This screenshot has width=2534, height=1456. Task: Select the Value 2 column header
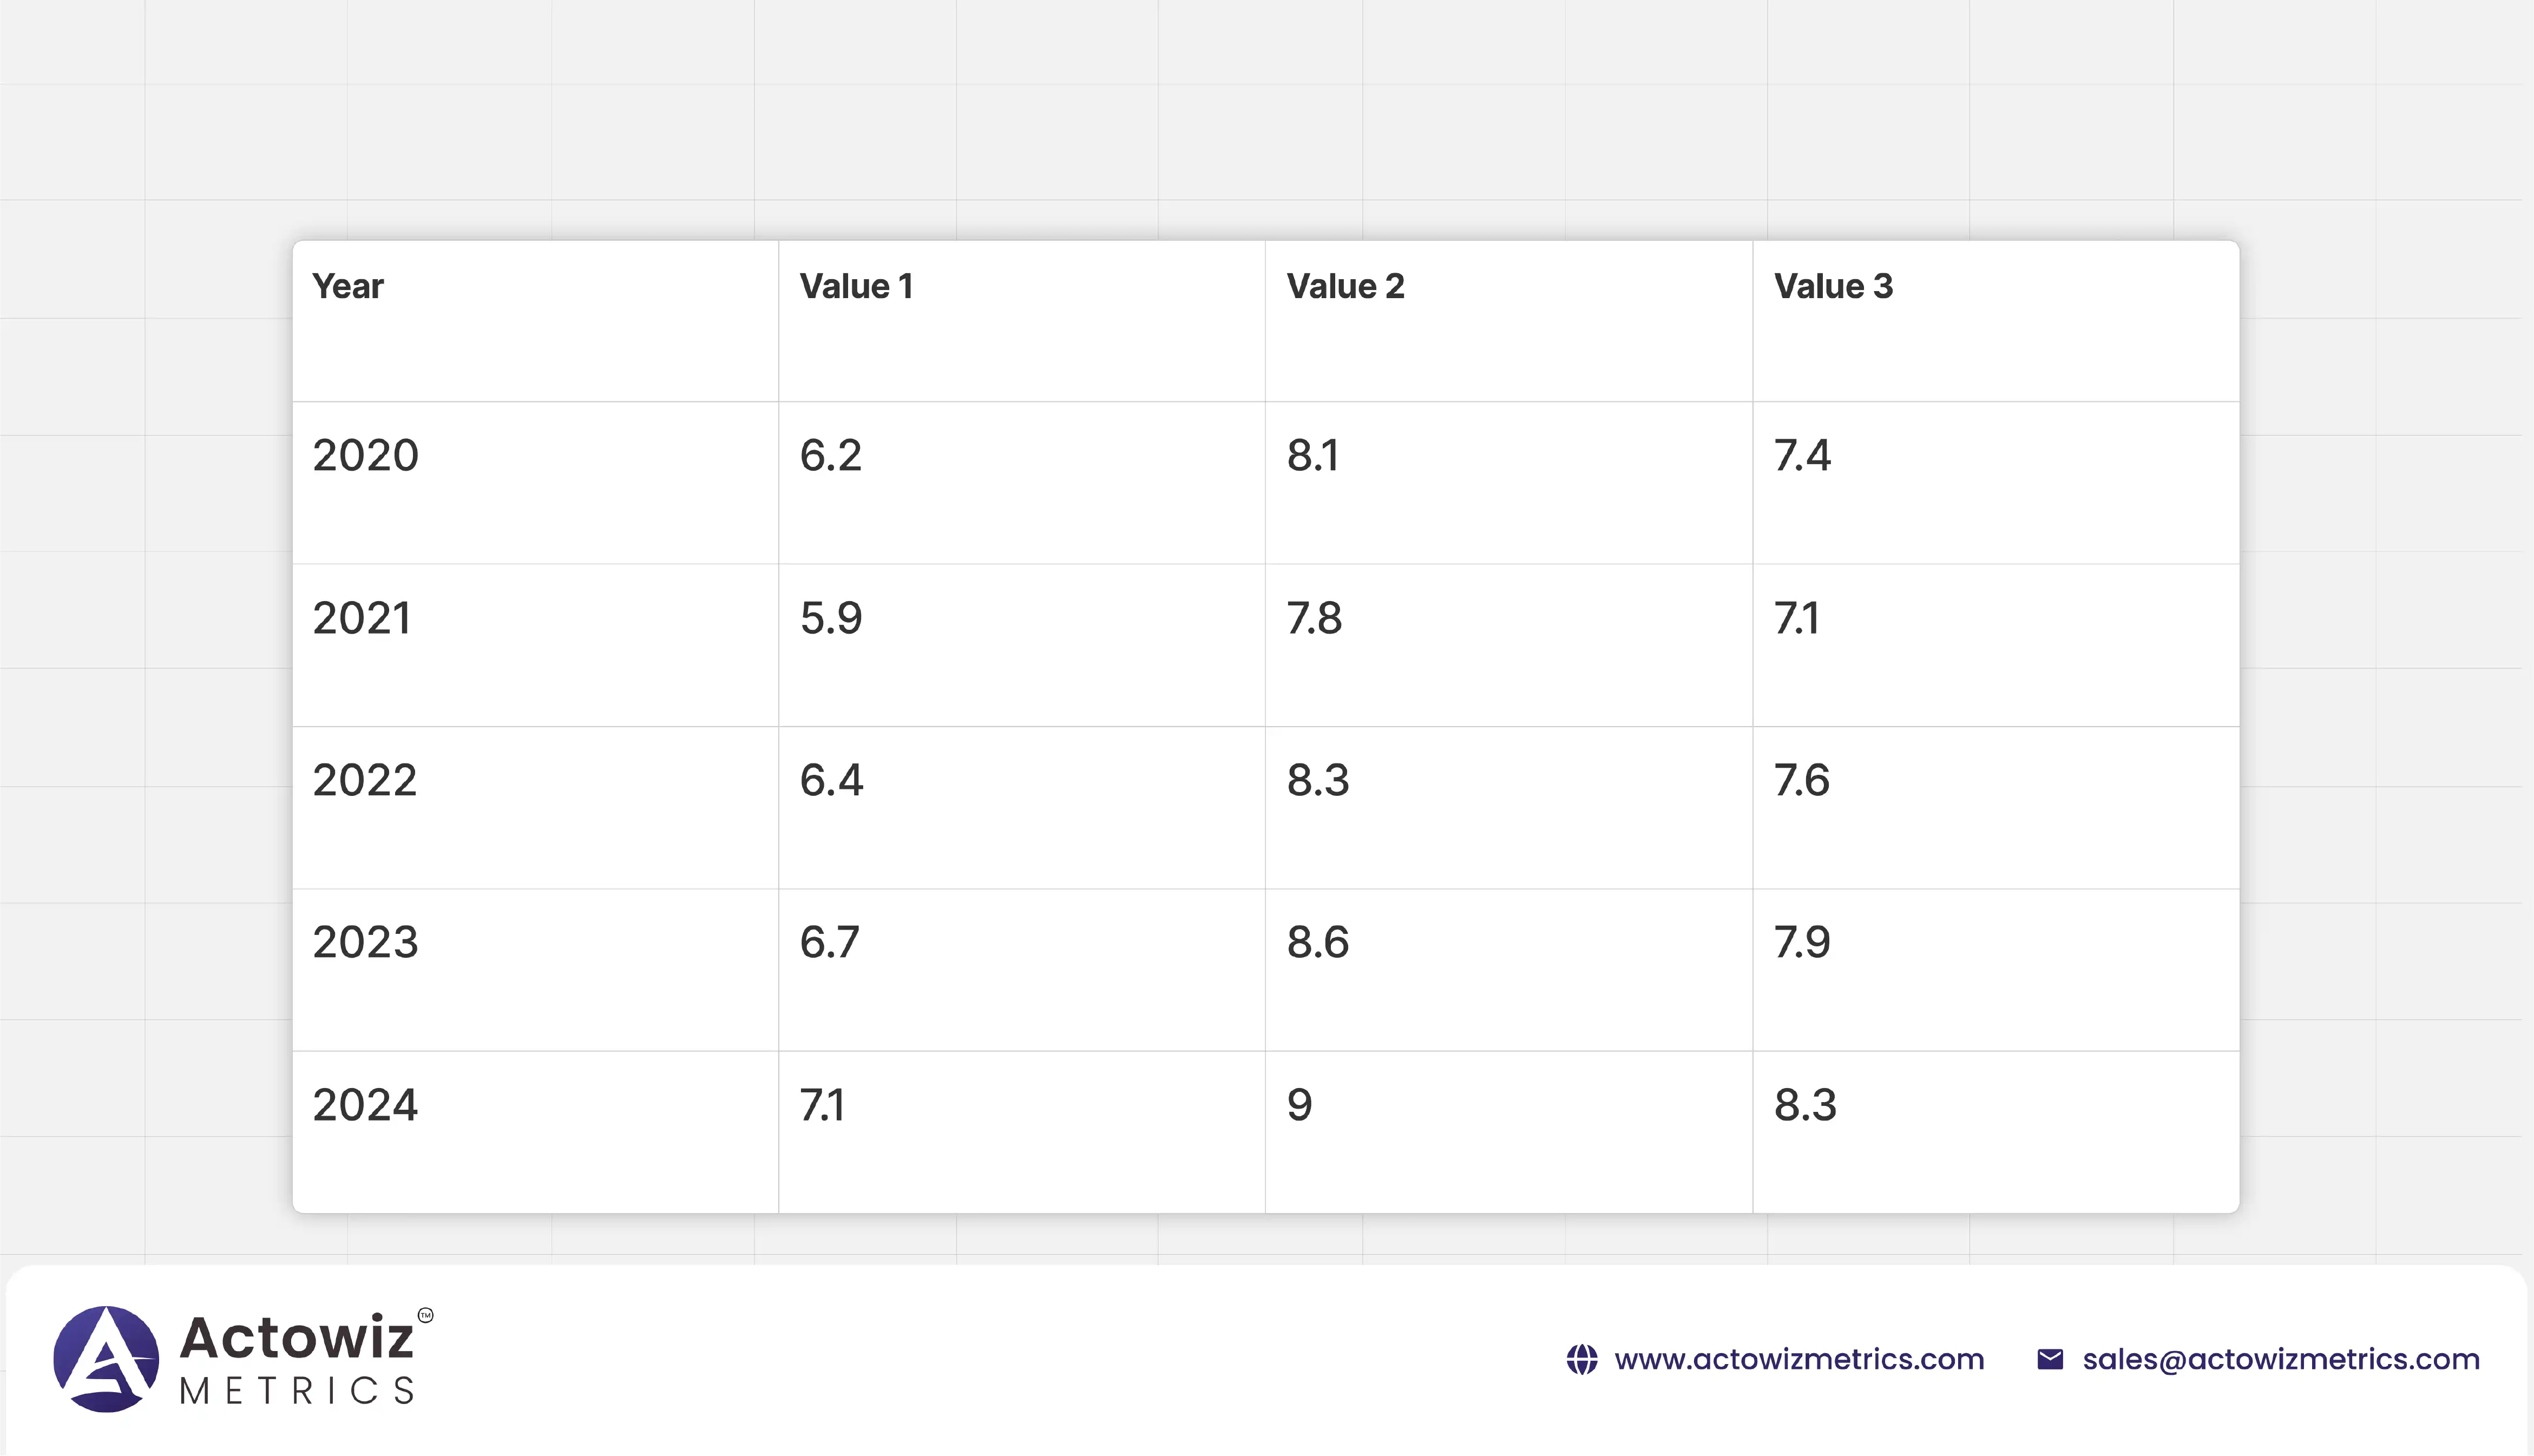1345,287
